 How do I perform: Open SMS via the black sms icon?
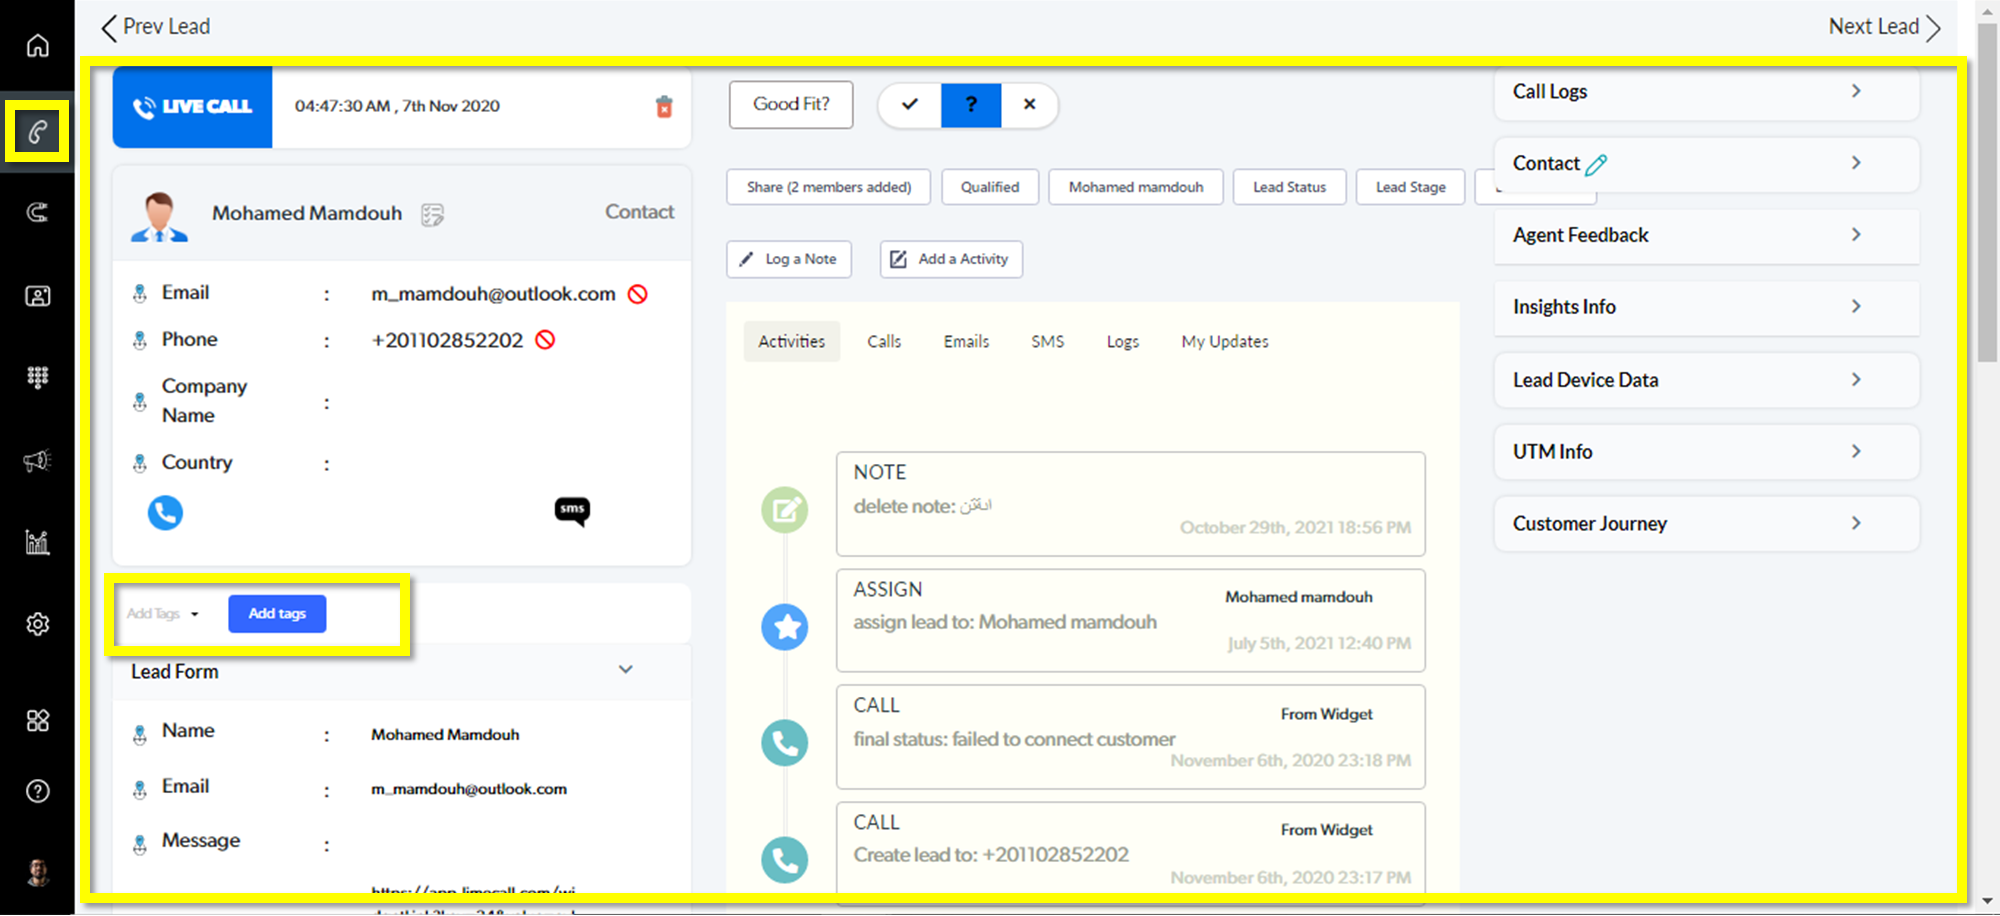[x=572, y=511]
